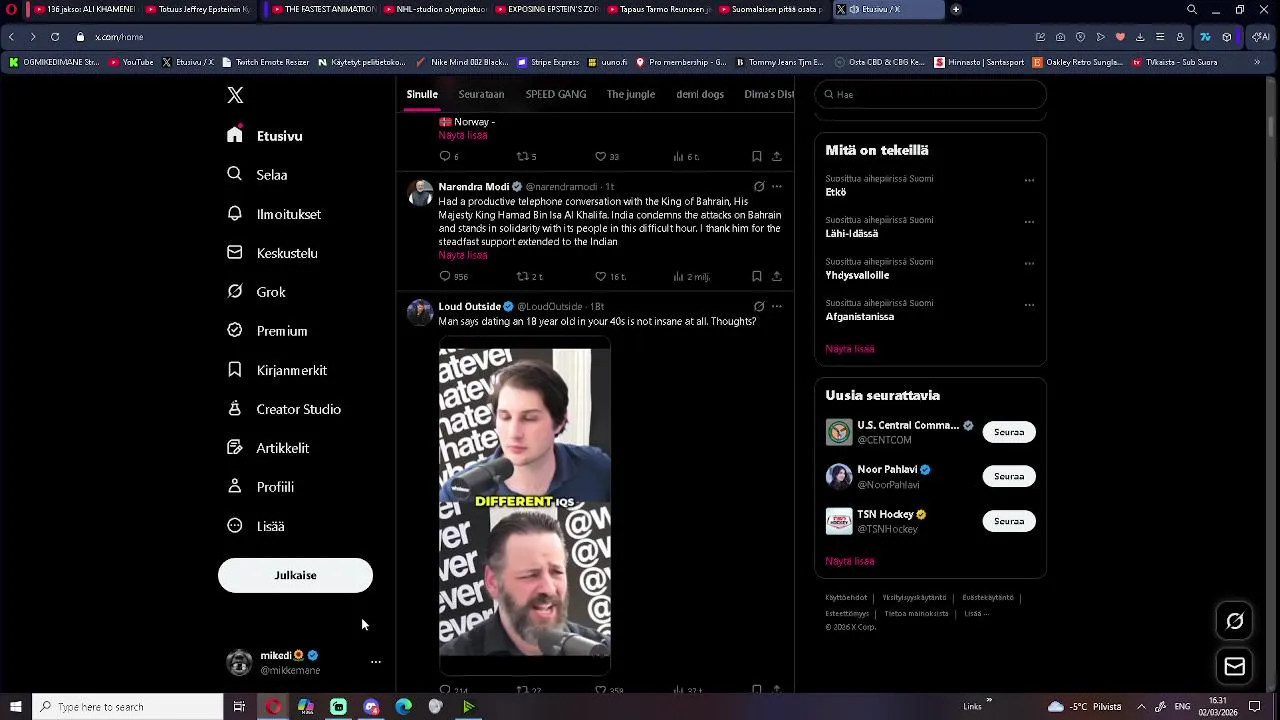
Task: Click the Hae search field
Action: (930, 94)
